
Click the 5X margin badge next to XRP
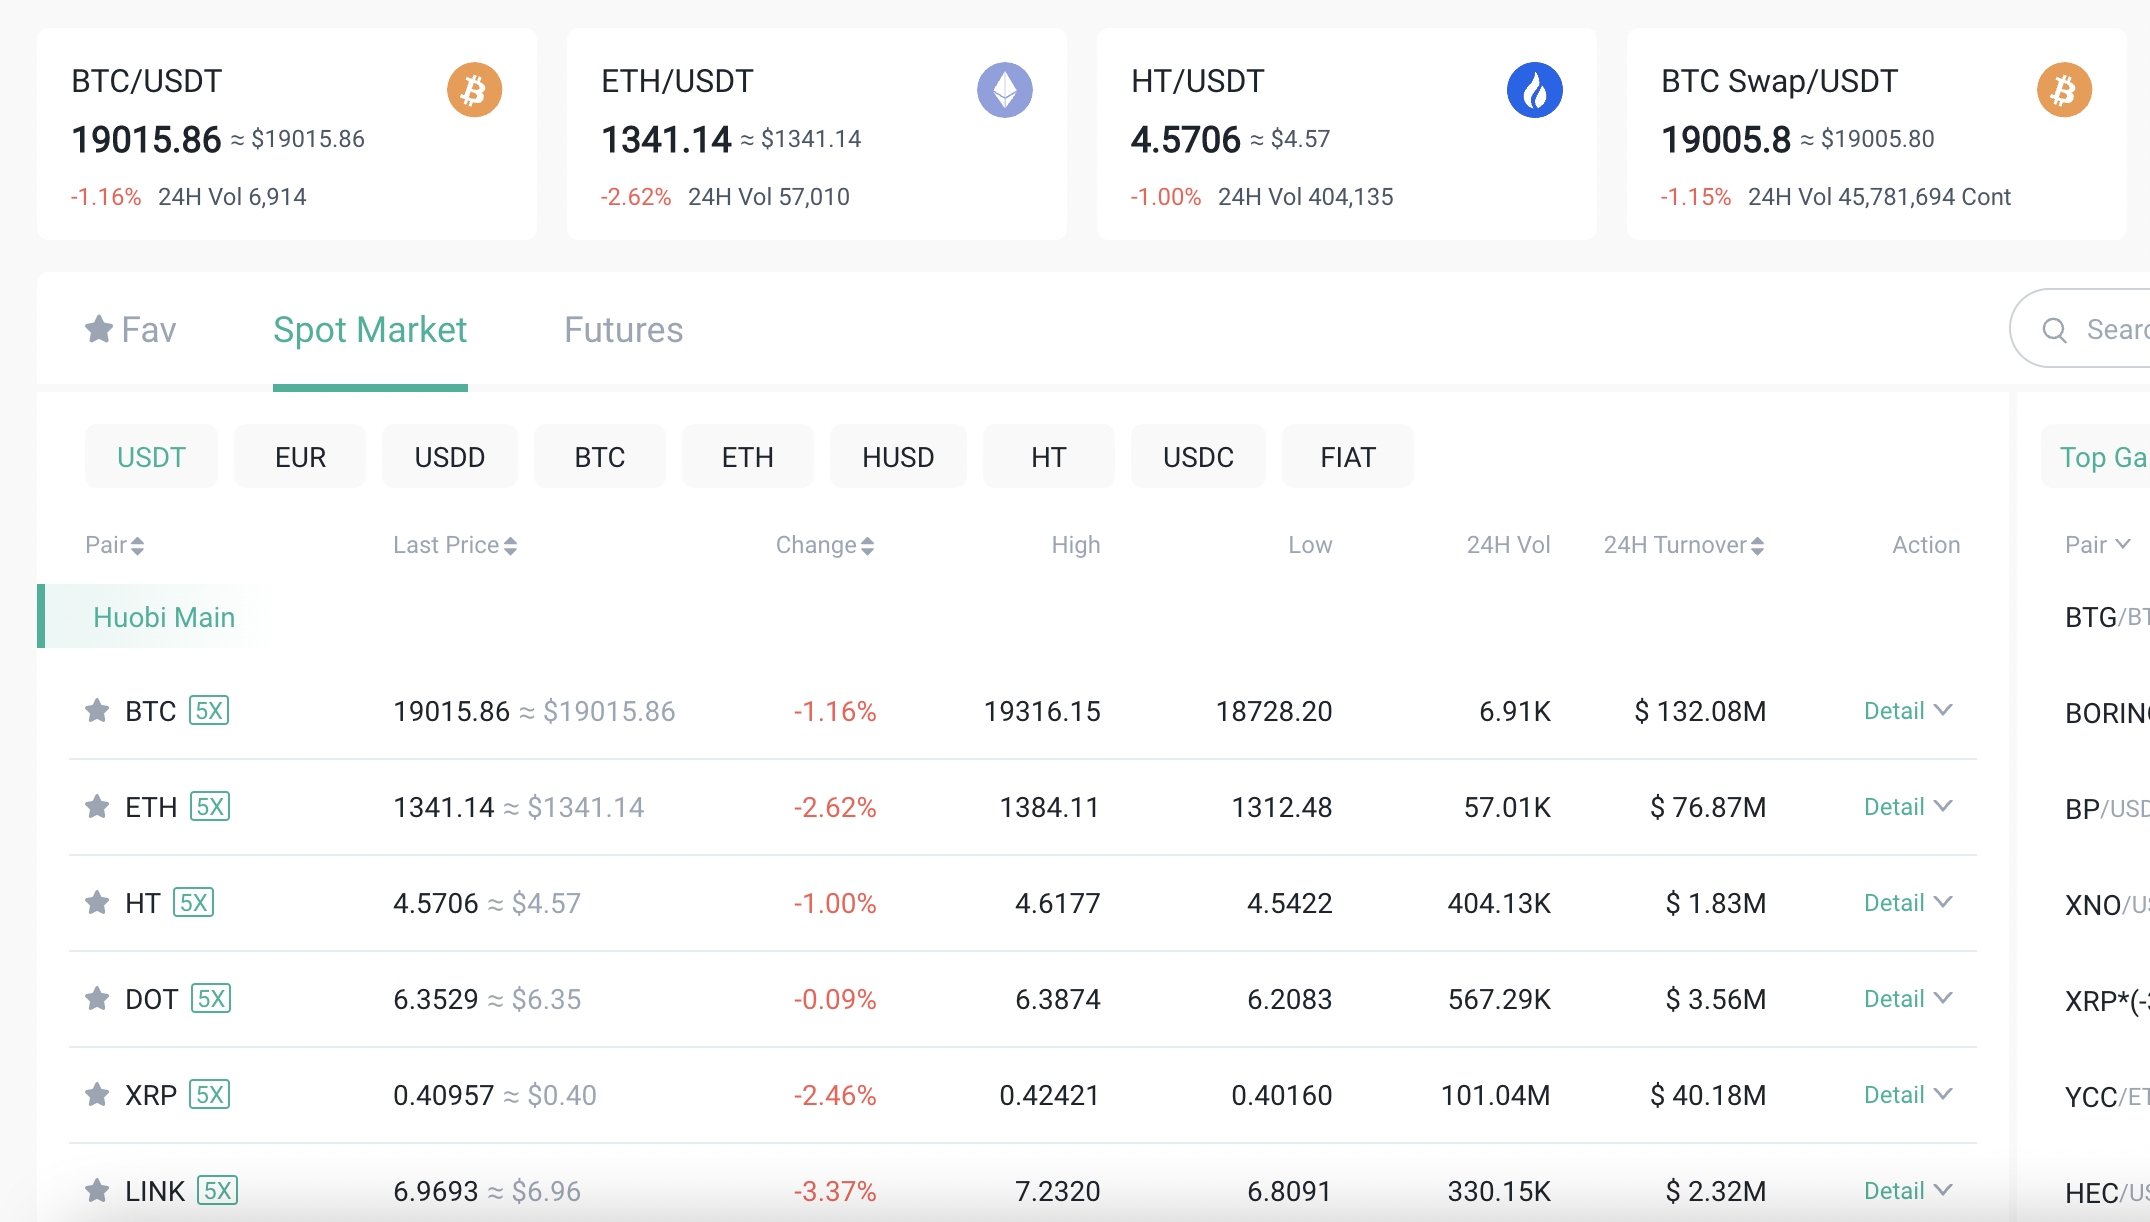[x=210, y=1095]
